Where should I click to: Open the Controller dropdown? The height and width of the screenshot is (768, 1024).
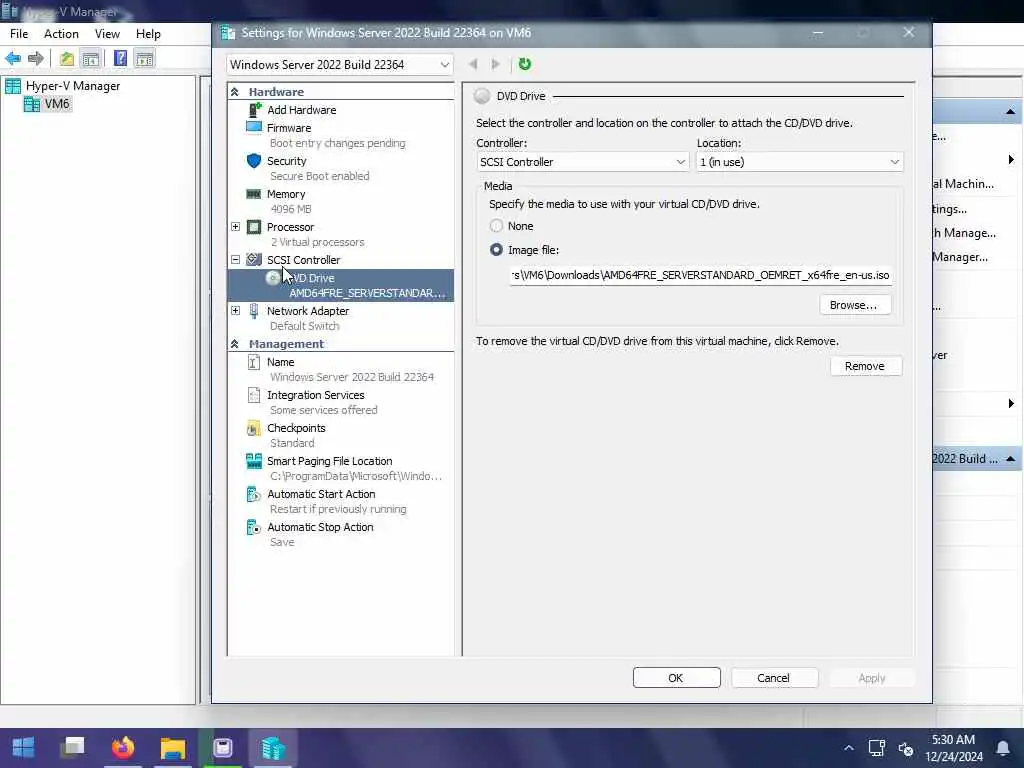pos(582,162)
